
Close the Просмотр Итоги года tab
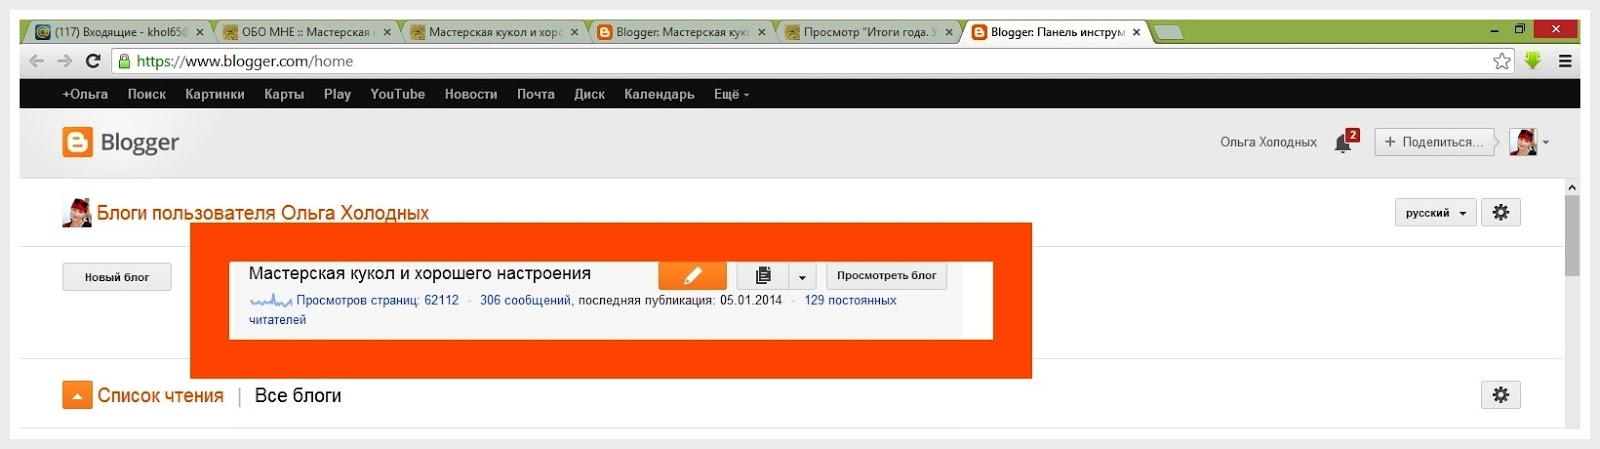pos(949,32)
